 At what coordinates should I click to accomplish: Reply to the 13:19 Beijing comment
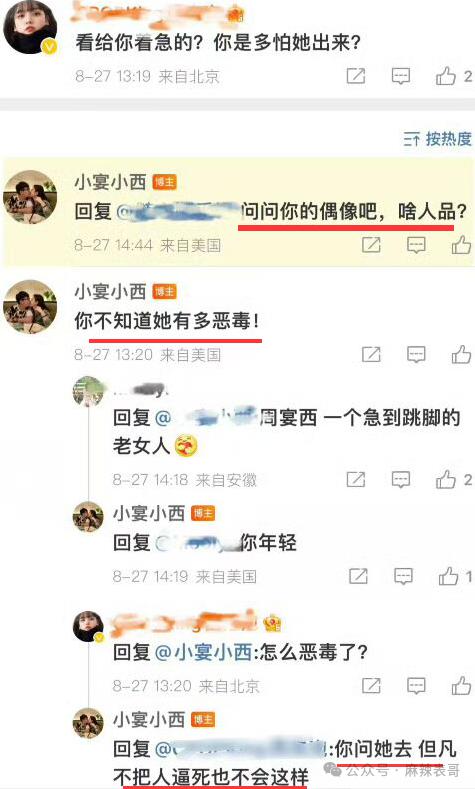[x=401, y=76]
